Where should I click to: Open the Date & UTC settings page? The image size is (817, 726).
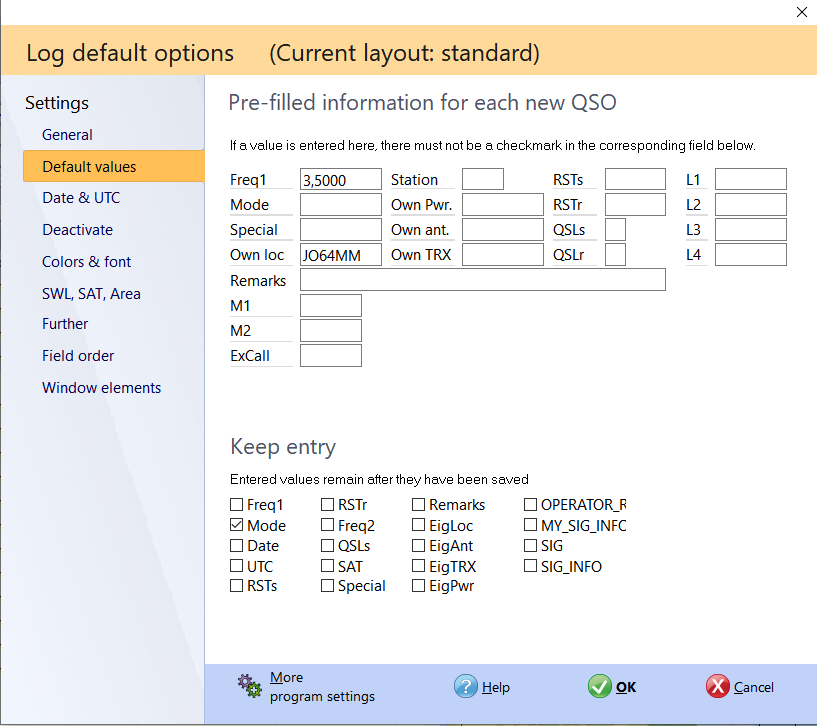[81, 198]
